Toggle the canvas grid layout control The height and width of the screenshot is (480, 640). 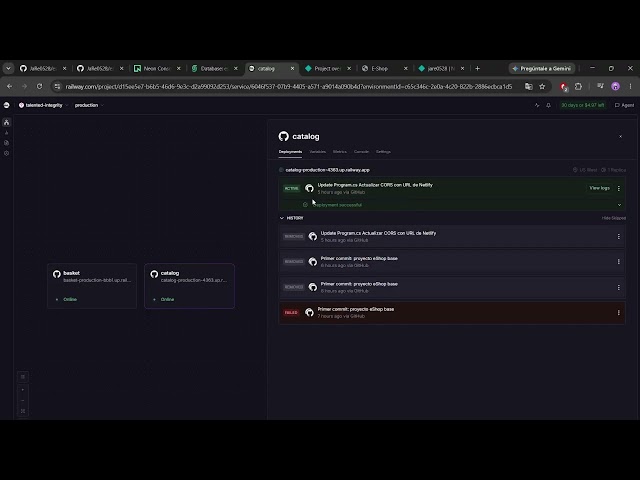click(x=23, y=377)
